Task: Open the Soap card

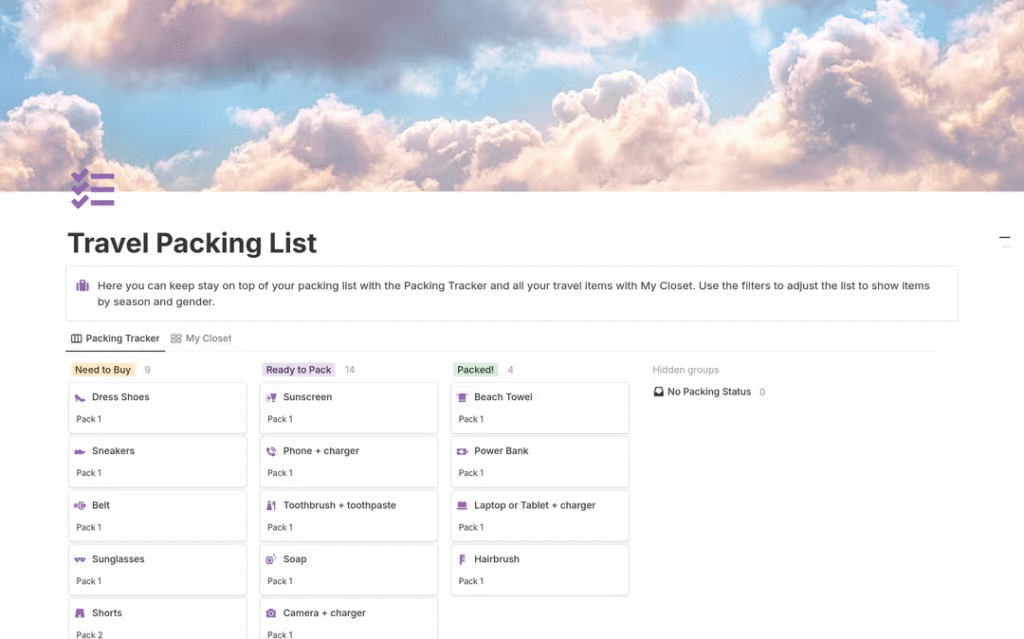Action: [x=349, y=570]
